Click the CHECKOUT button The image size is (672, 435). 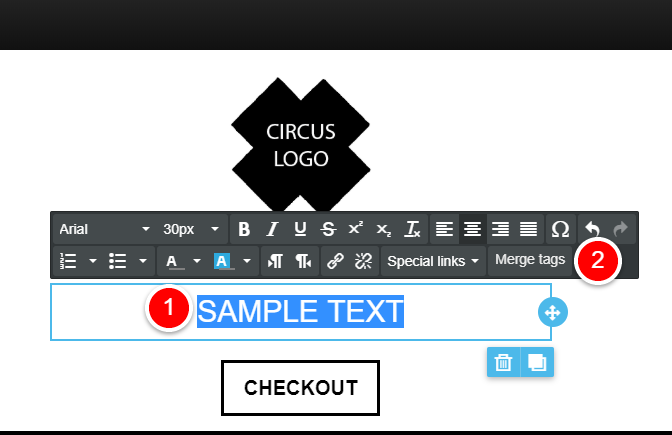point(300,388)
